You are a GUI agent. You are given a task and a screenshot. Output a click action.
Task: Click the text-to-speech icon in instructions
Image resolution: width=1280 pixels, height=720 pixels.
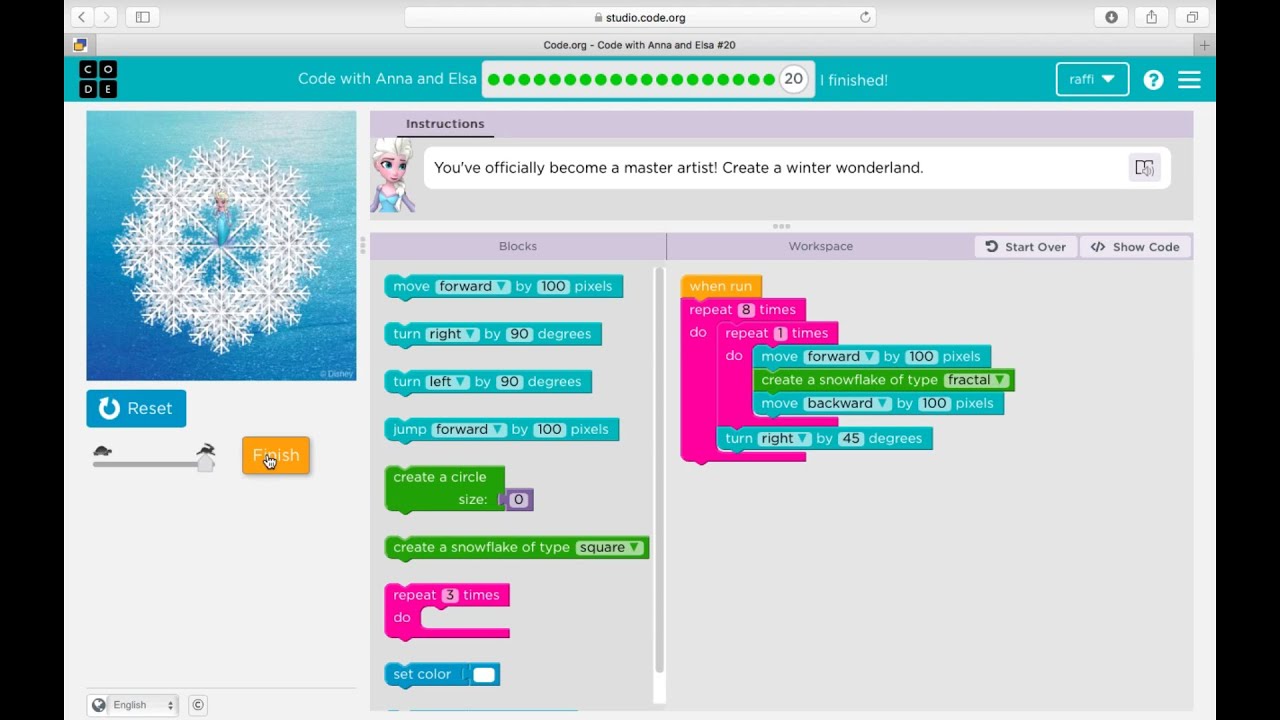coord(1144,168)
